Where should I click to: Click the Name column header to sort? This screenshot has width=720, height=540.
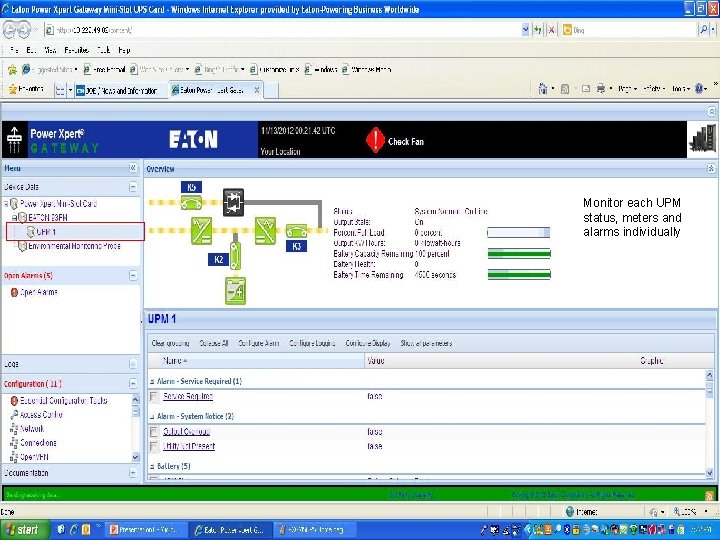(256, 361)
